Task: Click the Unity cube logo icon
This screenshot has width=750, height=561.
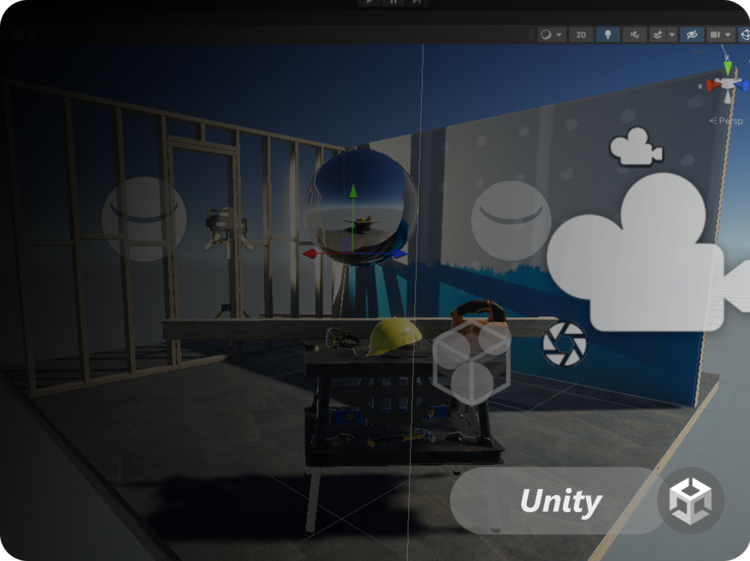Action: pos(691,500)
